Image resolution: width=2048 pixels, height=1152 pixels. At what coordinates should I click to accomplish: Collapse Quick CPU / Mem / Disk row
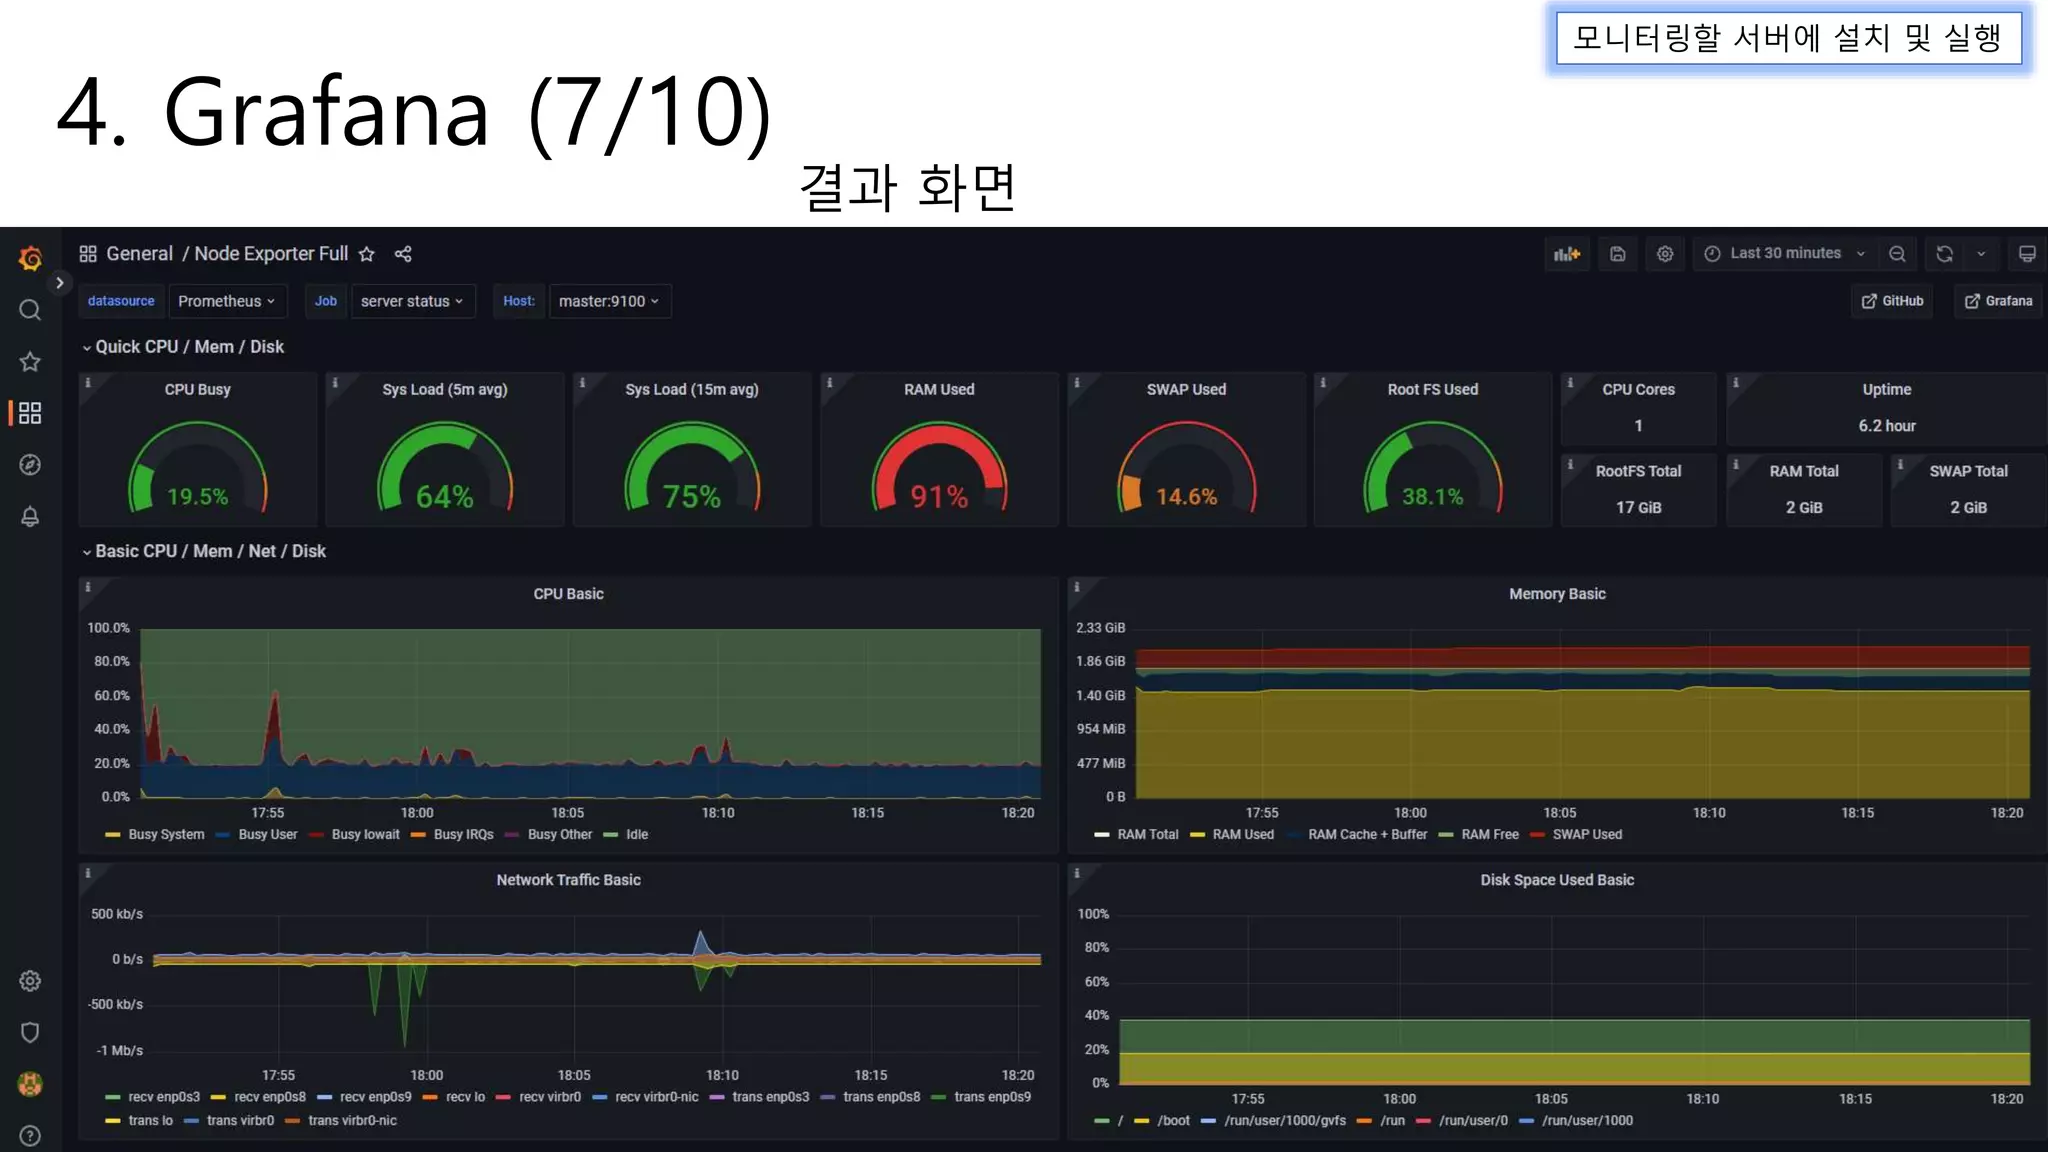pyautogui.click(x=189, y=347)
